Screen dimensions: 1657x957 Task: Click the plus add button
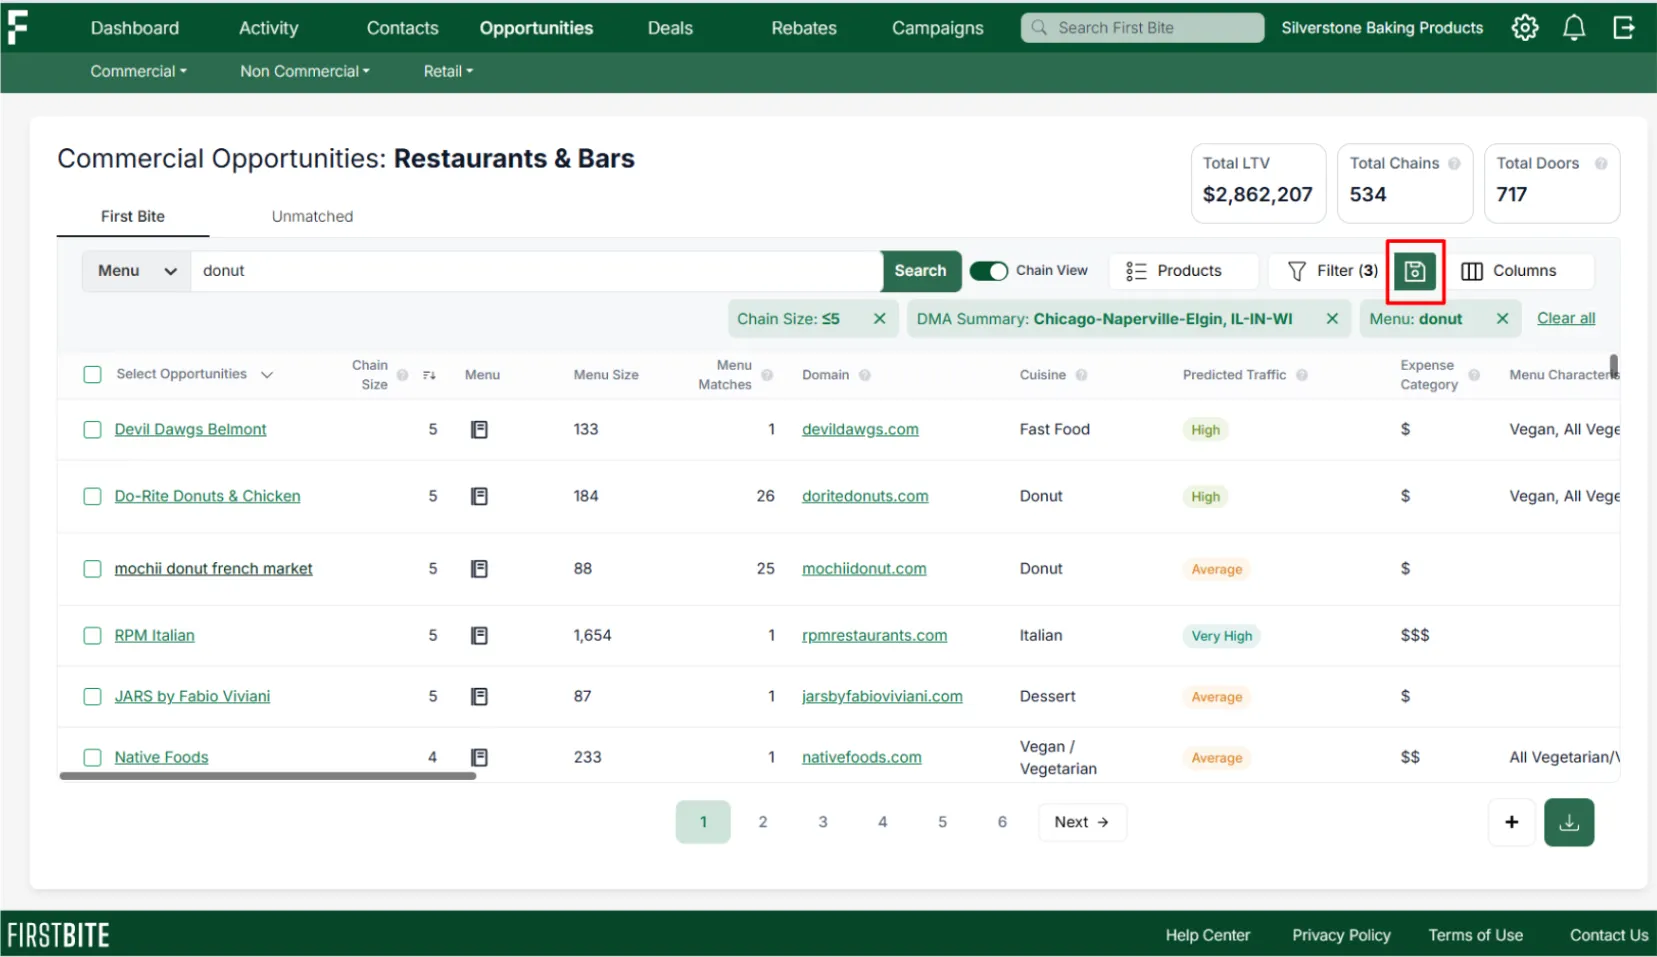[1512, 822]
